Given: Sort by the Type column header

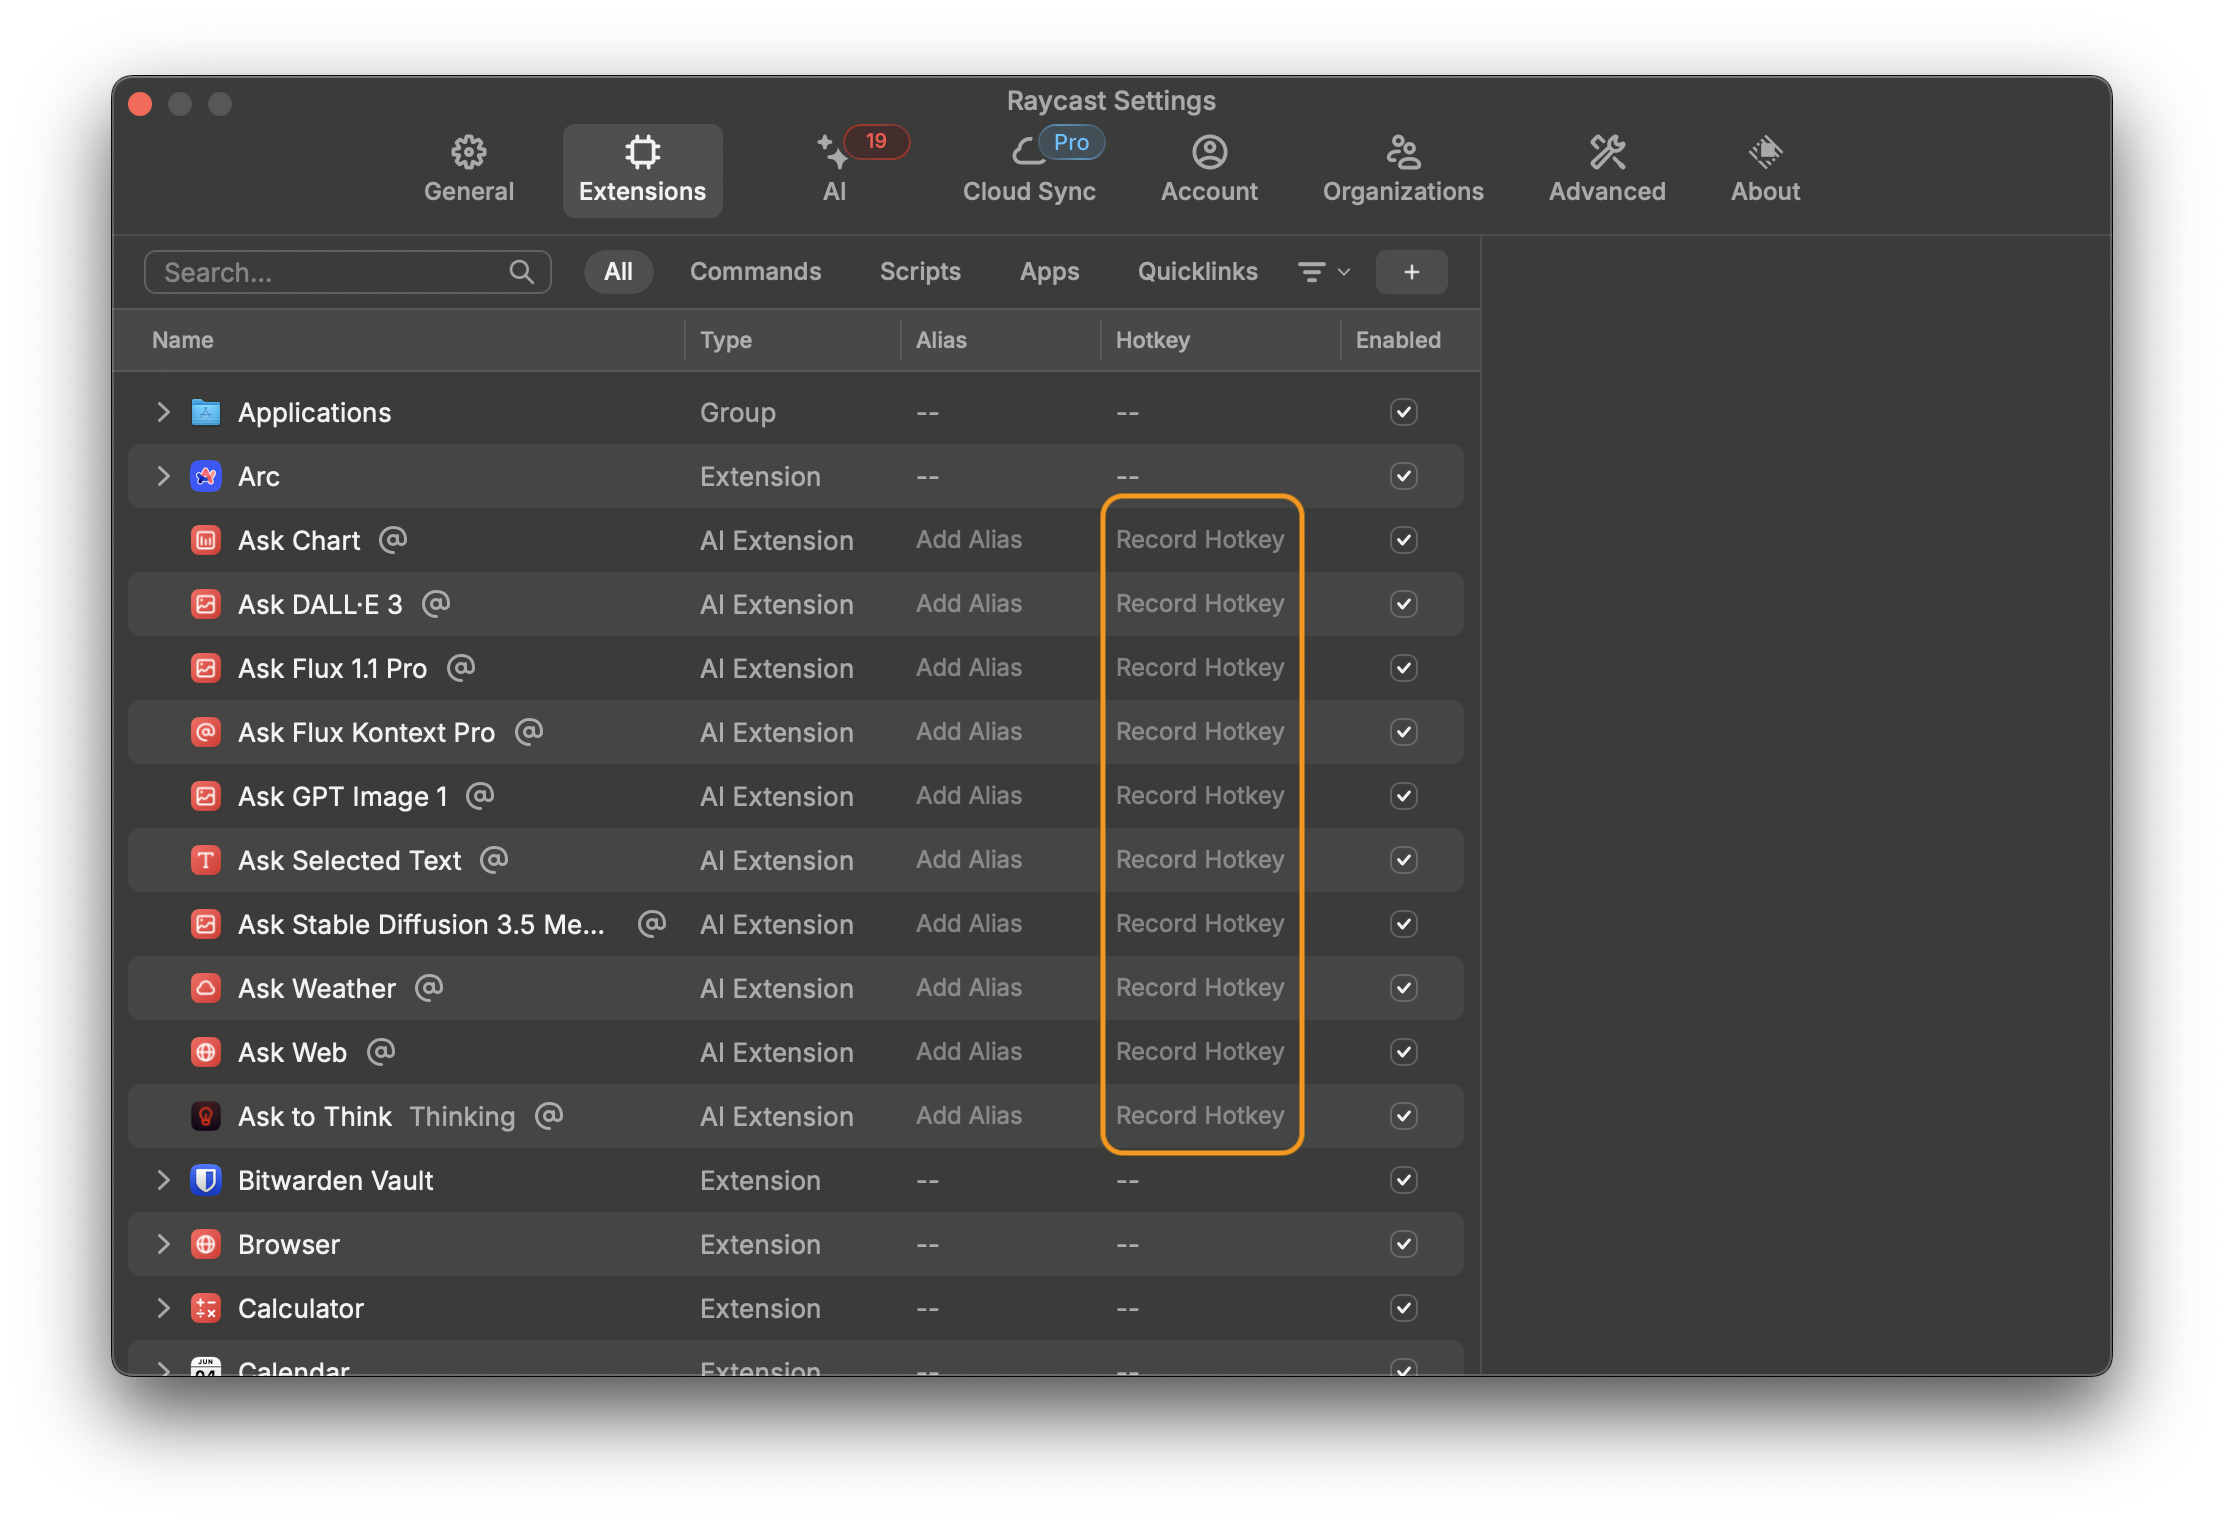Looking at the screenshot, I should pos(726,340).
